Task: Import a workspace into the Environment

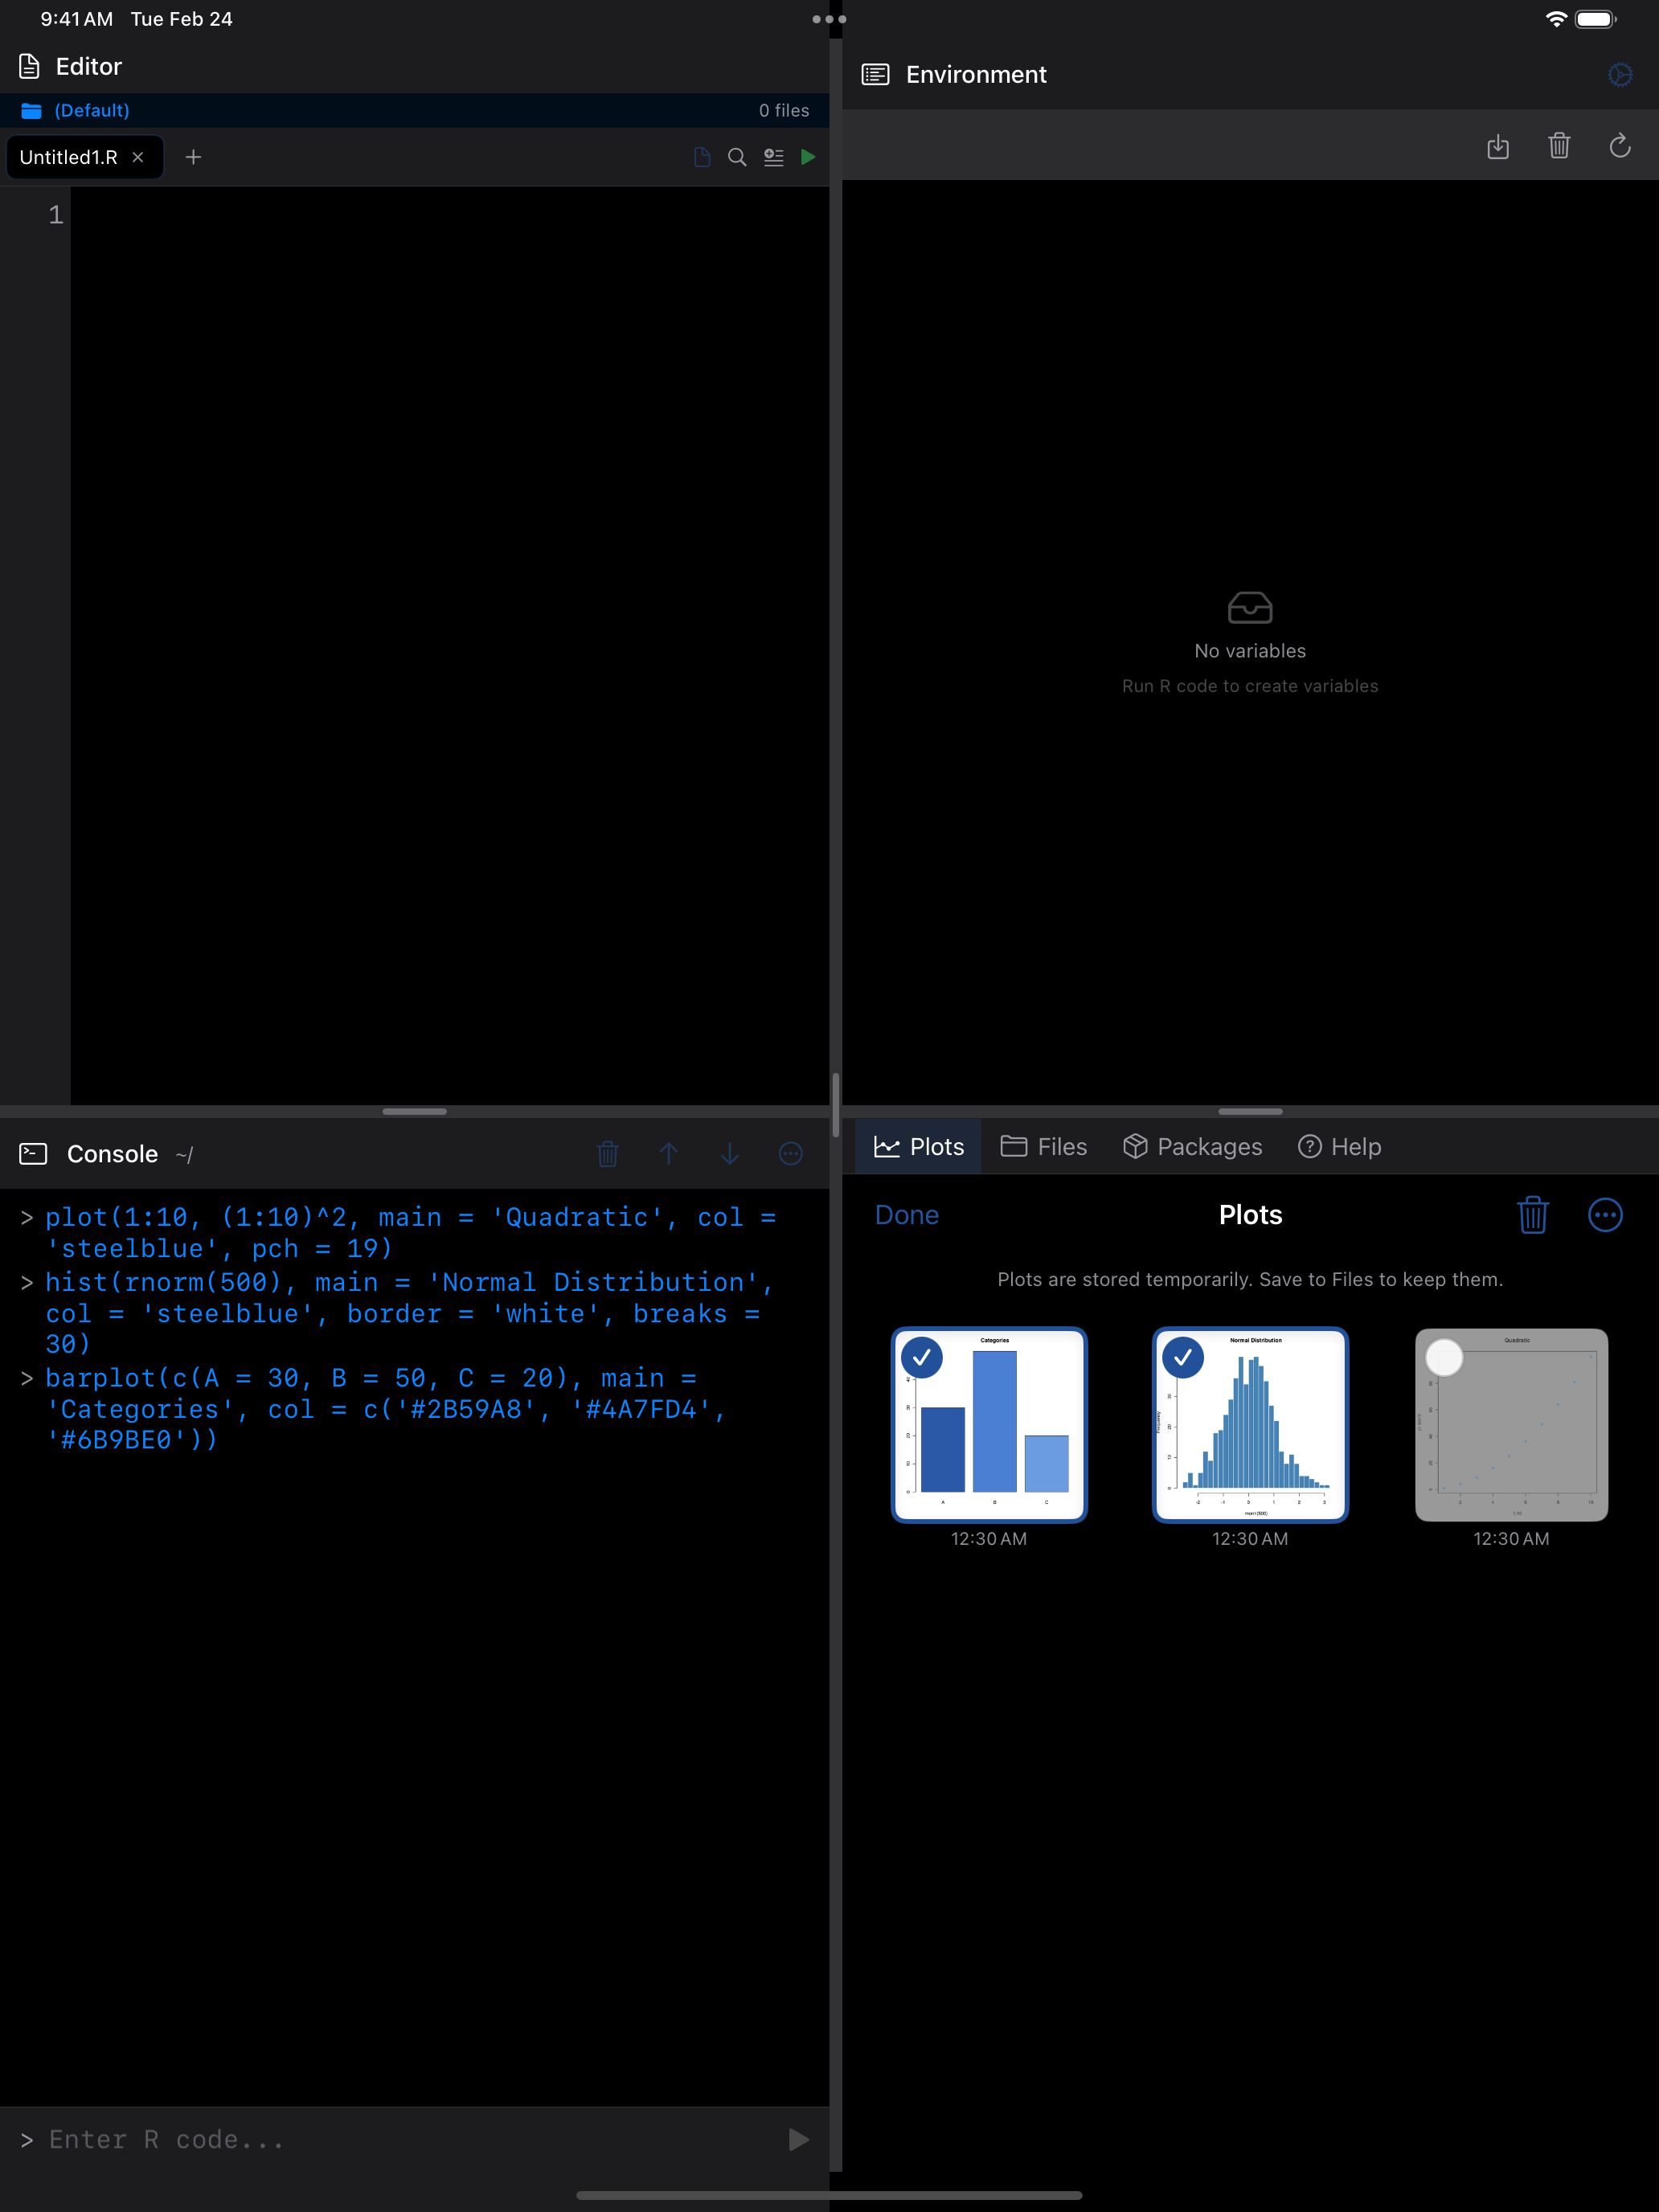Action: click(1498, 146)
